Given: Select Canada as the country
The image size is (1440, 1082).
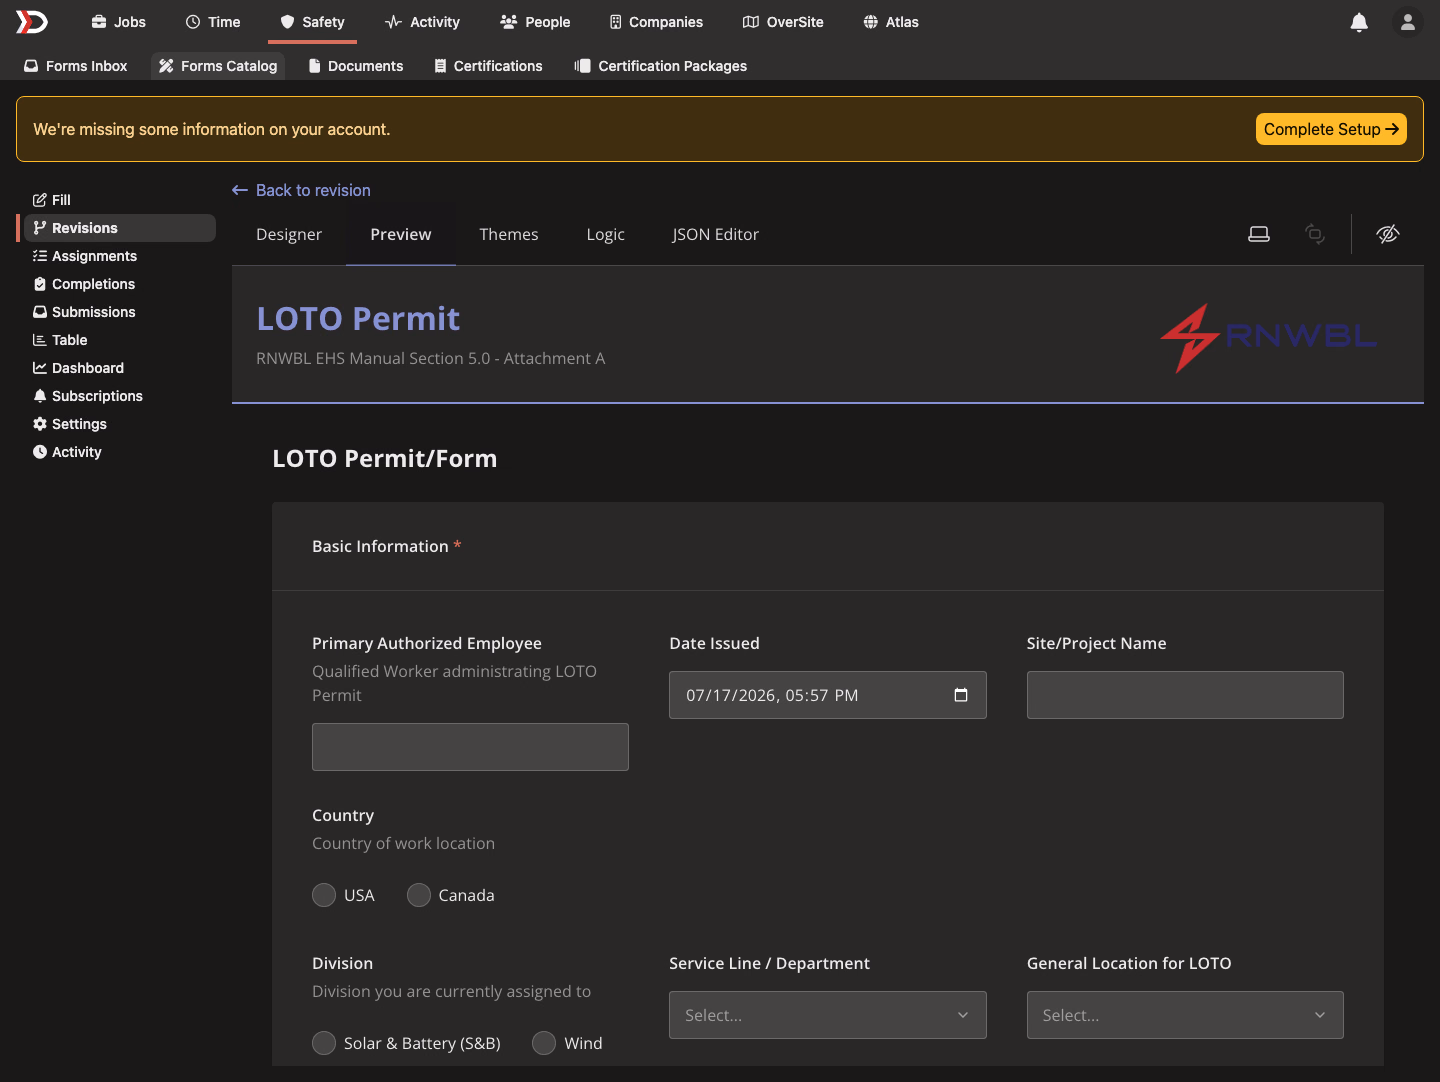Looking at the screenshot, I should coord(419,895).
